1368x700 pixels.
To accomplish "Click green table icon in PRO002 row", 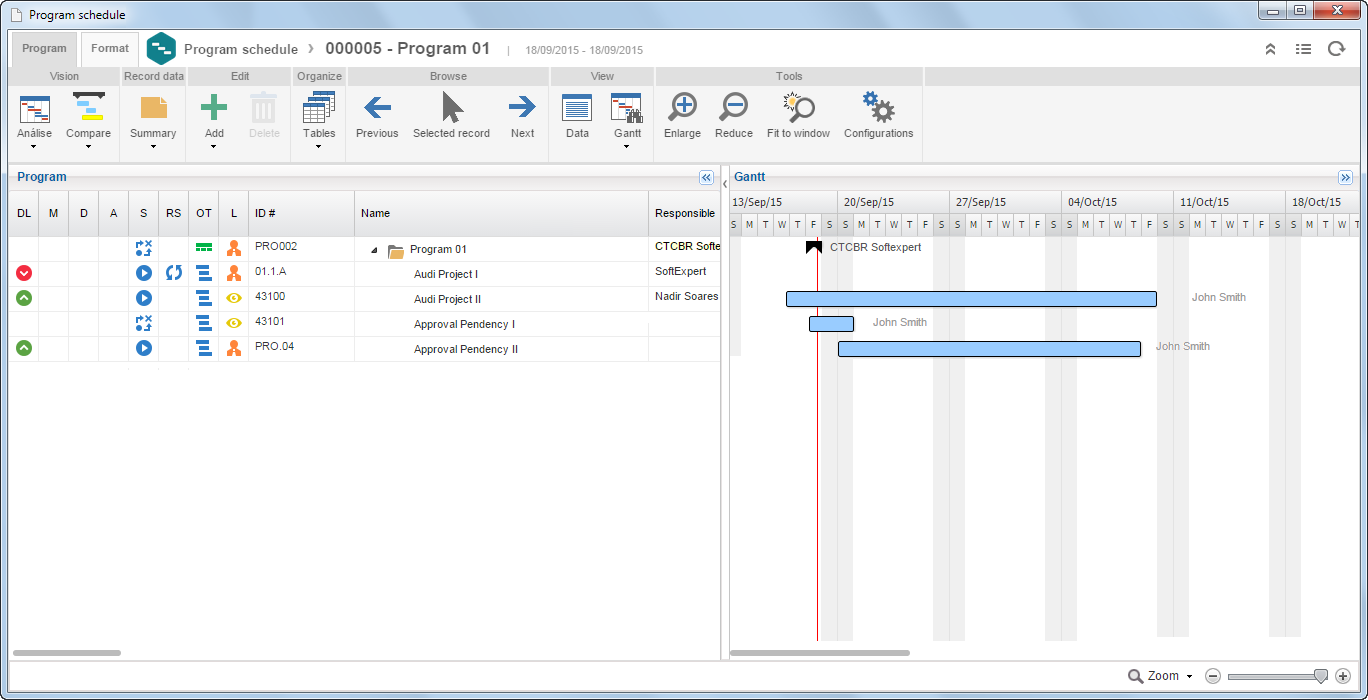I will (204, 247).
